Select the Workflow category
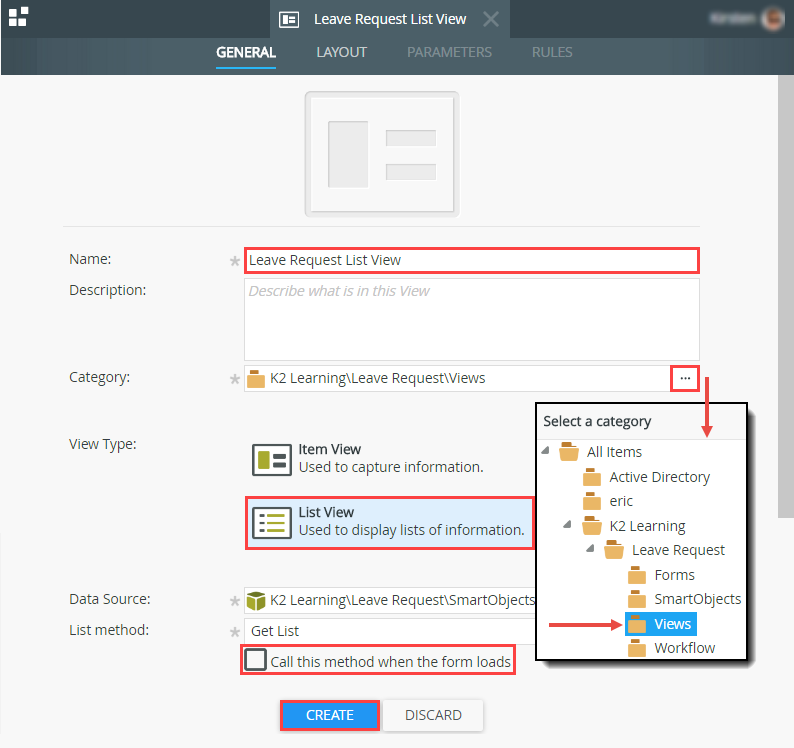 pos(684,648)
